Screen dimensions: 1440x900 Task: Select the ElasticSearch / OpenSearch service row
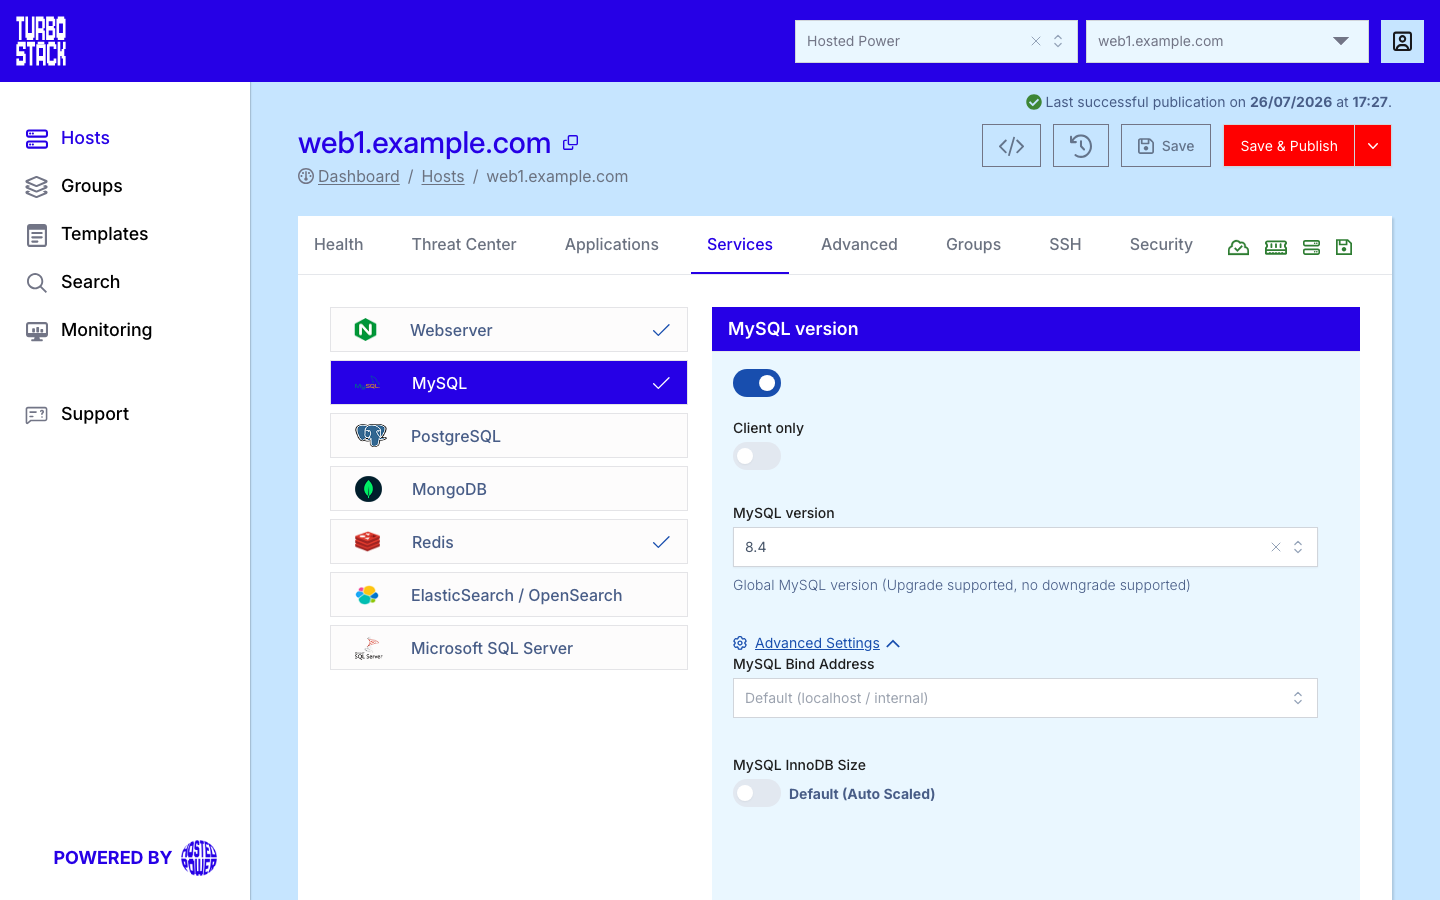tap(509, 595)
